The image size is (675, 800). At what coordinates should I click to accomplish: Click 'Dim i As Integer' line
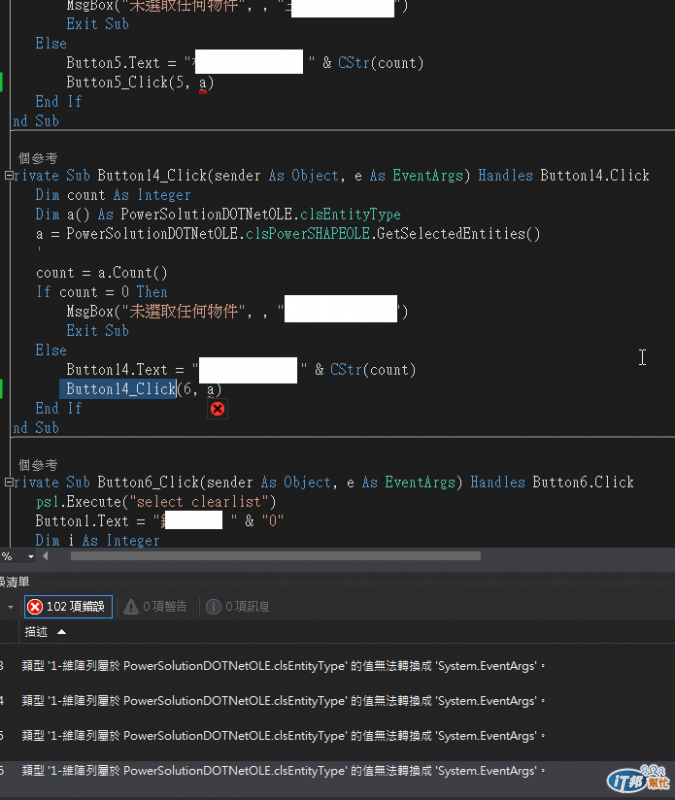click(97, 541)
